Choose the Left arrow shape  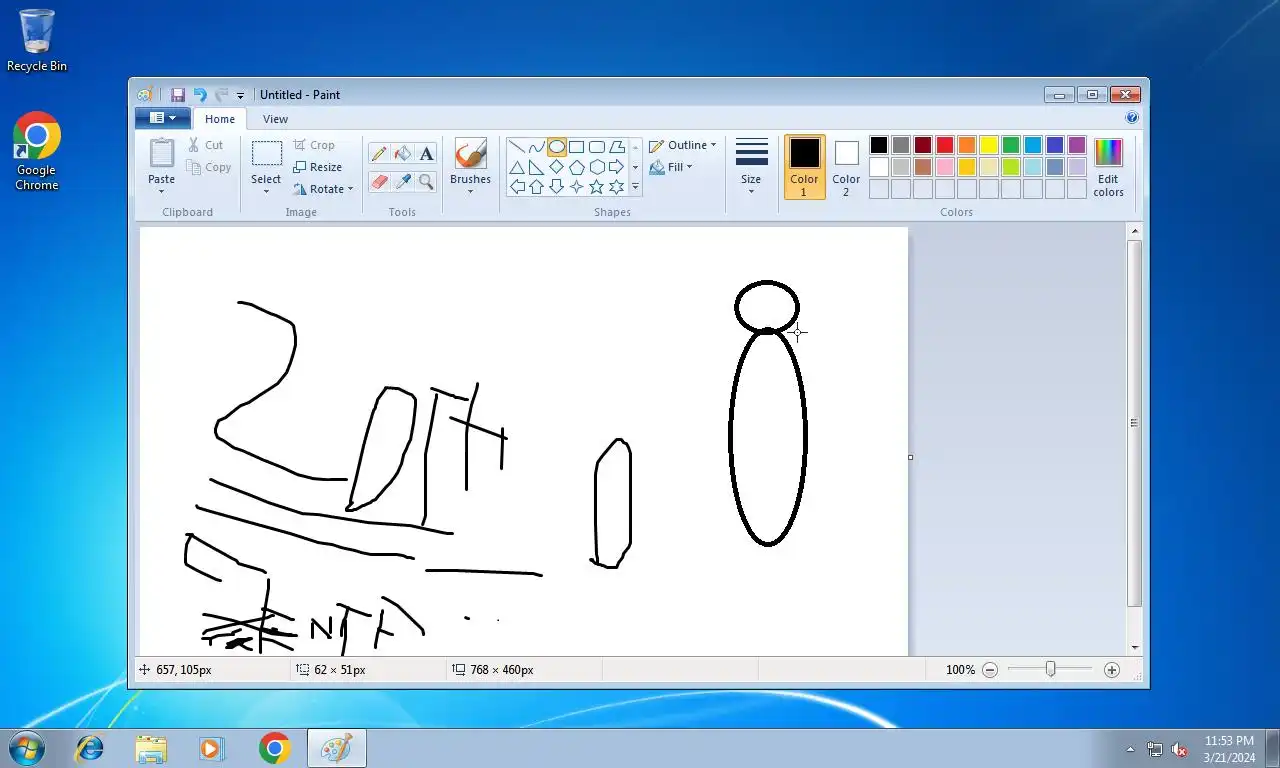click(517, 187)
